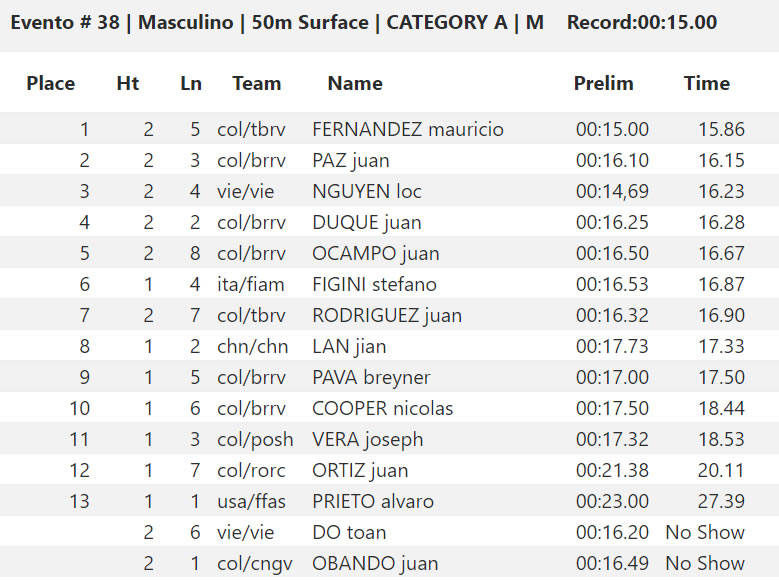Click the Time column header

pyautogui.click(x=707, y=83)
